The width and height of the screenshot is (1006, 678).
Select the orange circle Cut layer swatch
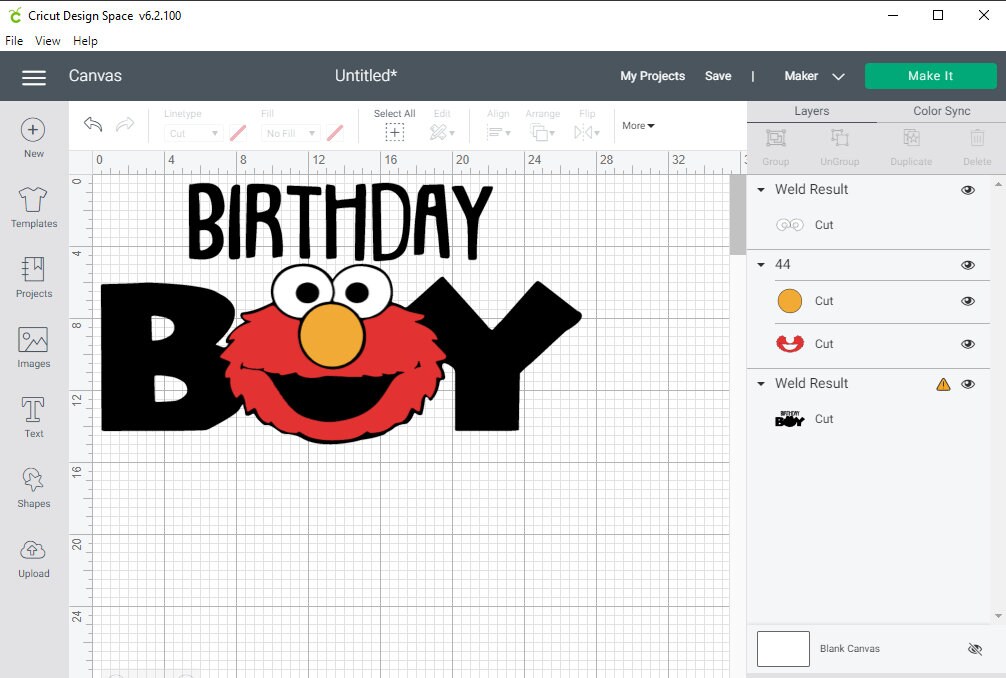[x=790, y=301]
